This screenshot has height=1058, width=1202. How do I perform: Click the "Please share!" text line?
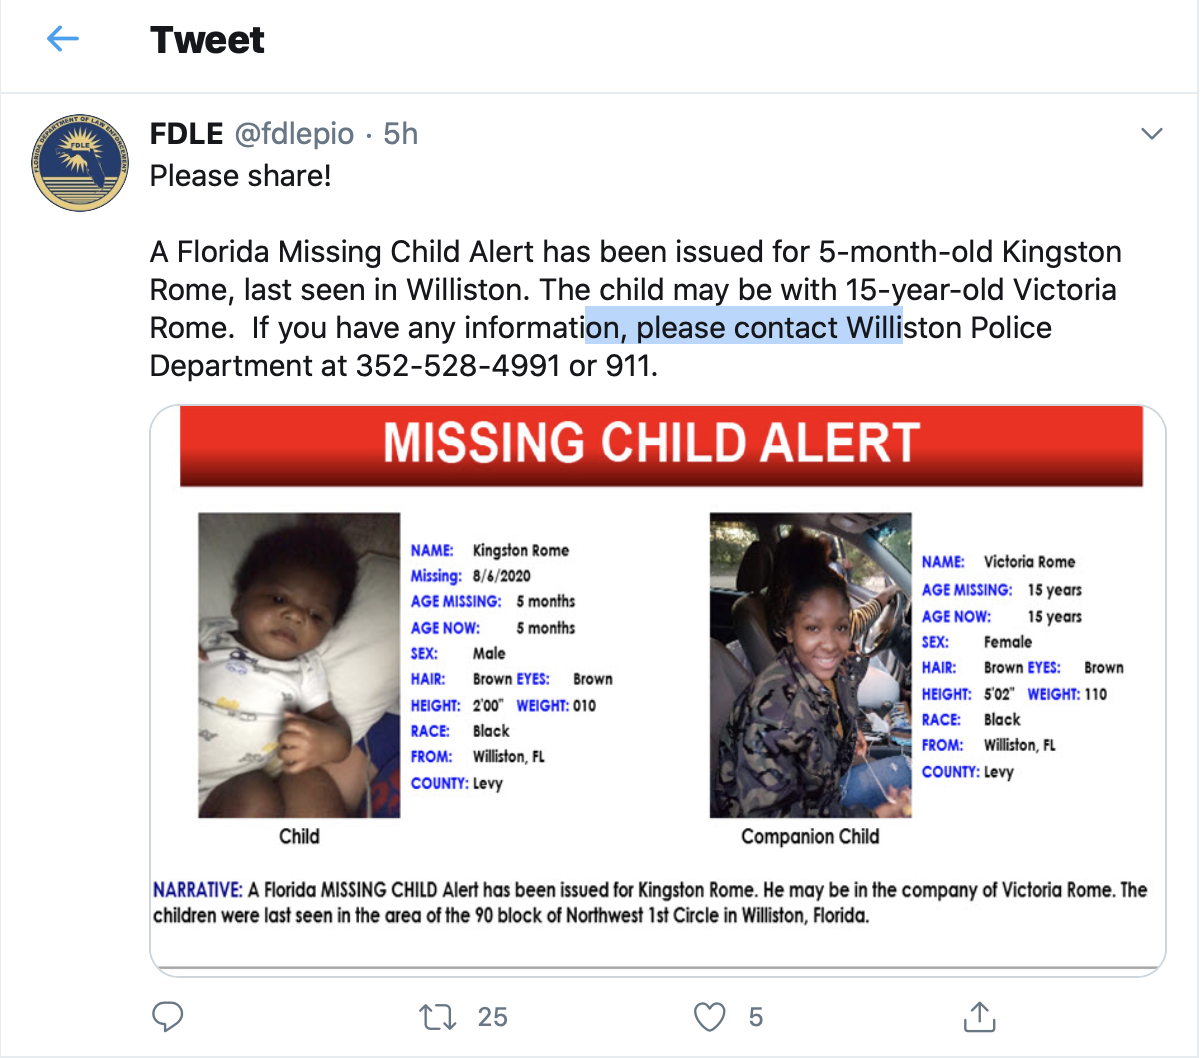(240, 176)
